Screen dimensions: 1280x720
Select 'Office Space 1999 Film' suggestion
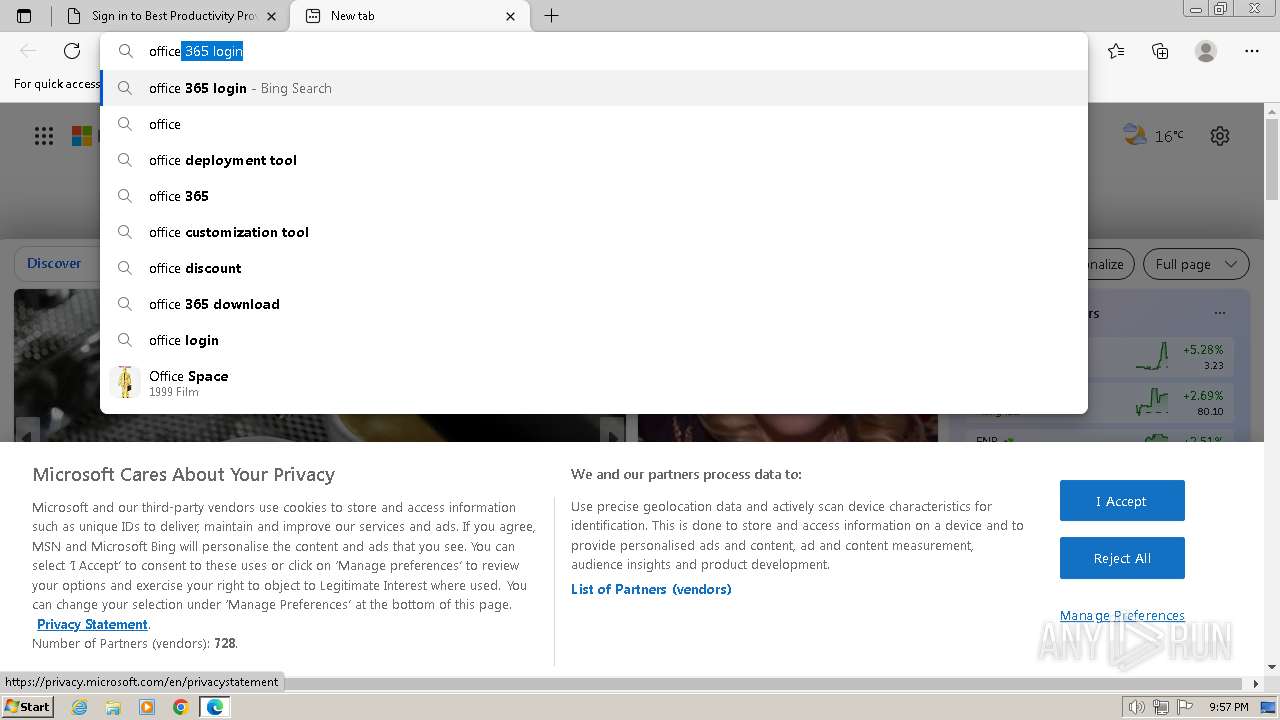[x=594, y=382]
